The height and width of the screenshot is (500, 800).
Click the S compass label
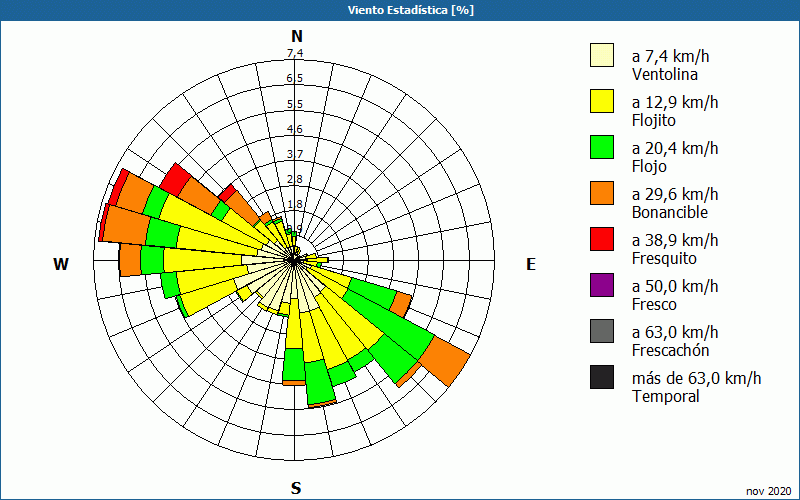pos(296,488)
